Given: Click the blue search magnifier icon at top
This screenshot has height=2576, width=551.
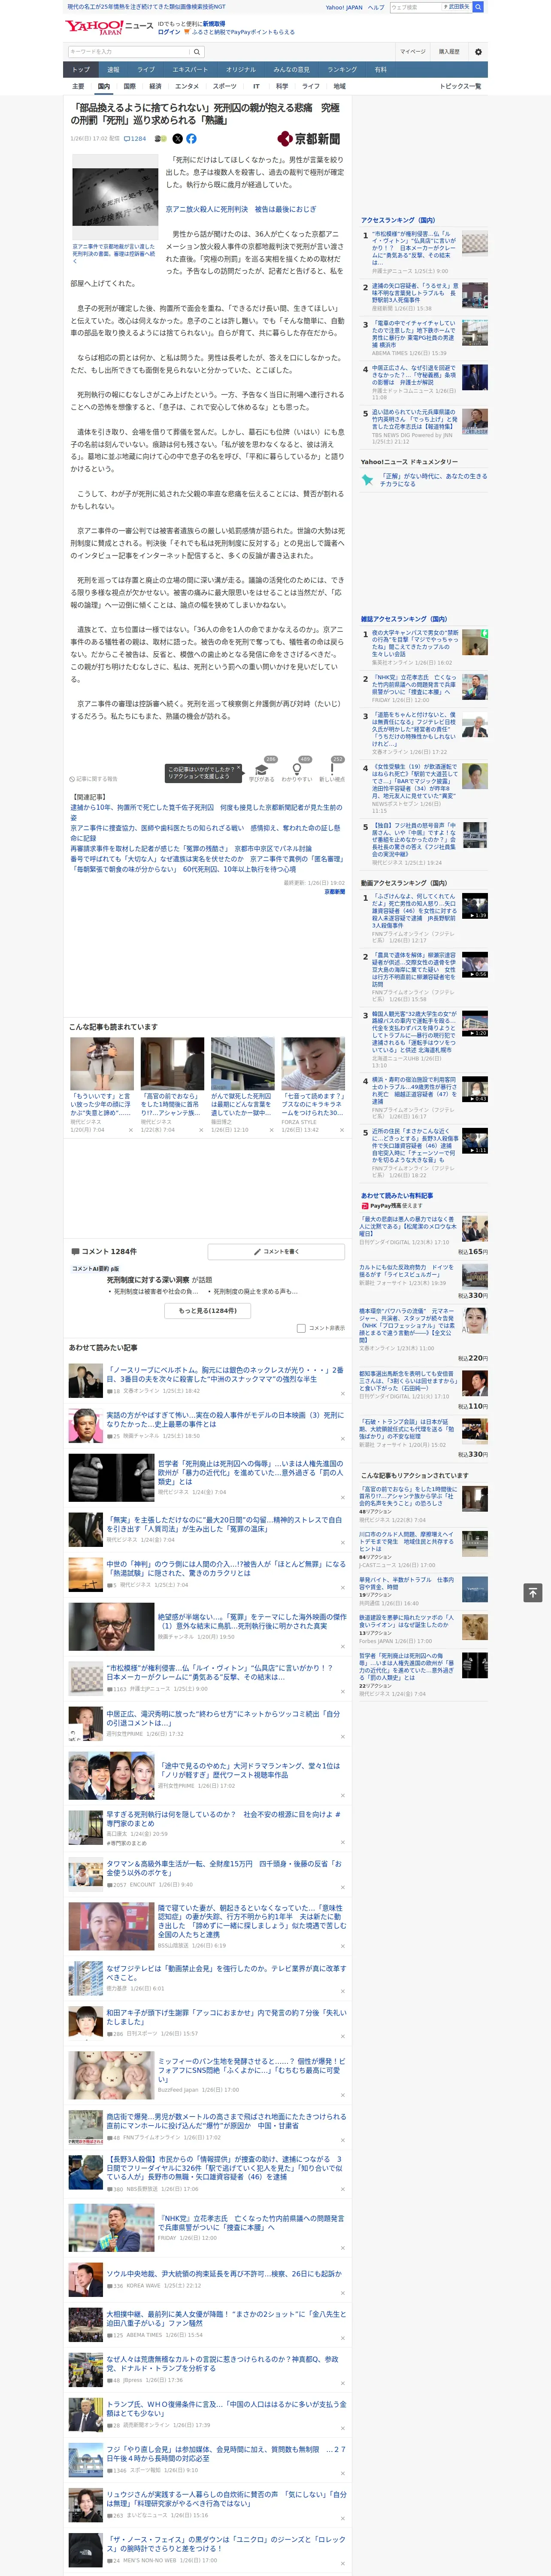Looking at the screenshot, I should tap(478, 7).
